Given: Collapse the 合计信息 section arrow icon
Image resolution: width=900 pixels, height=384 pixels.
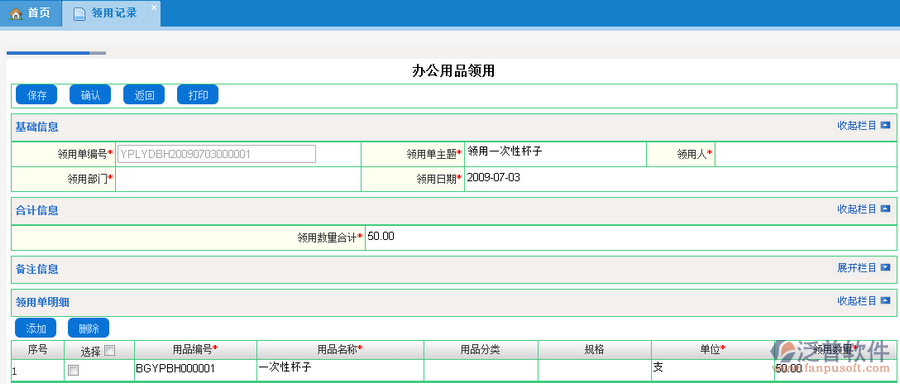Looking at the screenshot, I should coord(885,209).
